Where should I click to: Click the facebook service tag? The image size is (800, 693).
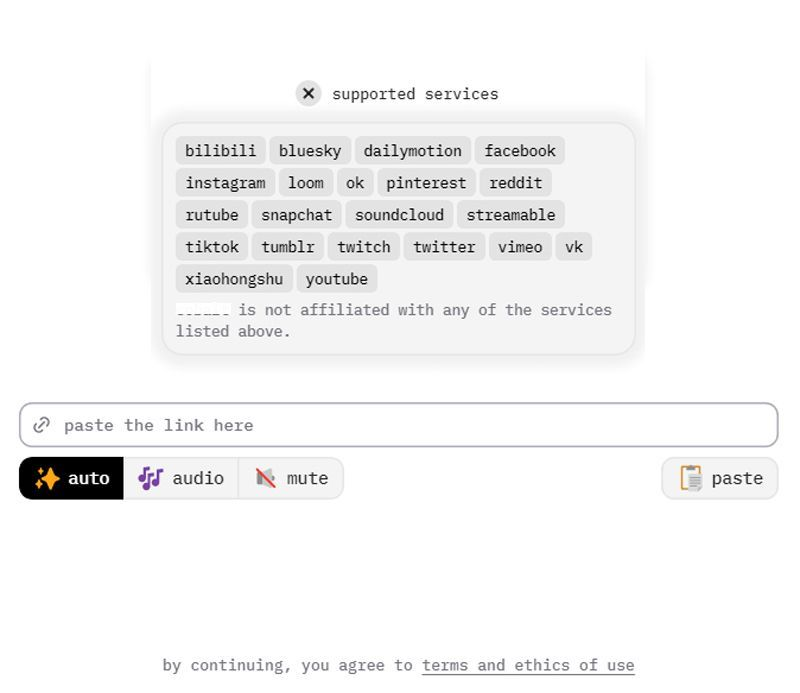(x=520, y=151)
